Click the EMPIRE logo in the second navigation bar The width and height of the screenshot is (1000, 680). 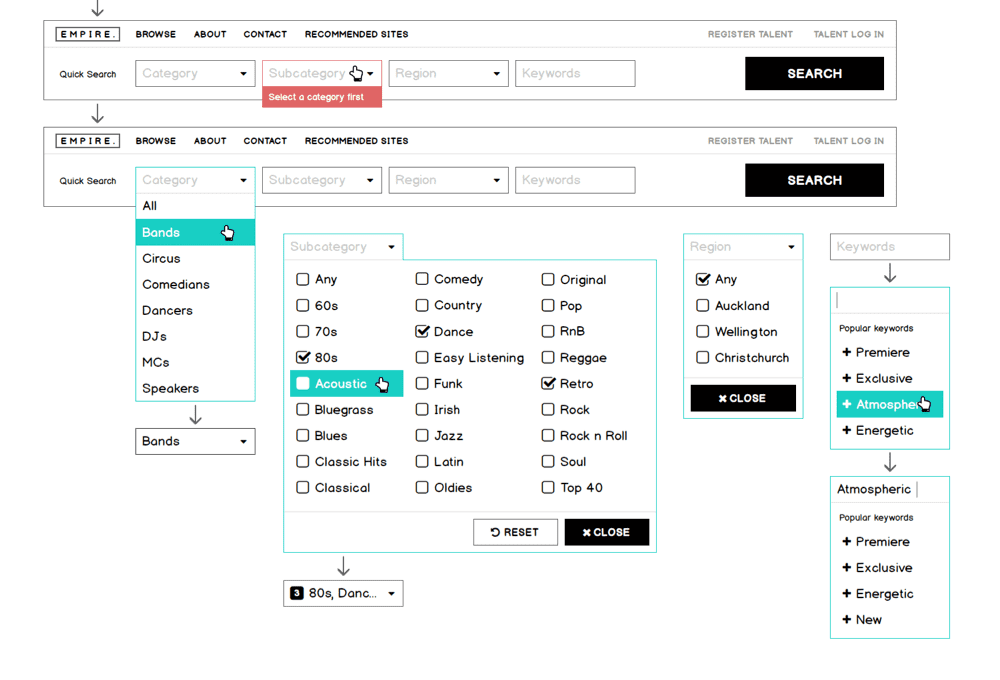[87, 140]
